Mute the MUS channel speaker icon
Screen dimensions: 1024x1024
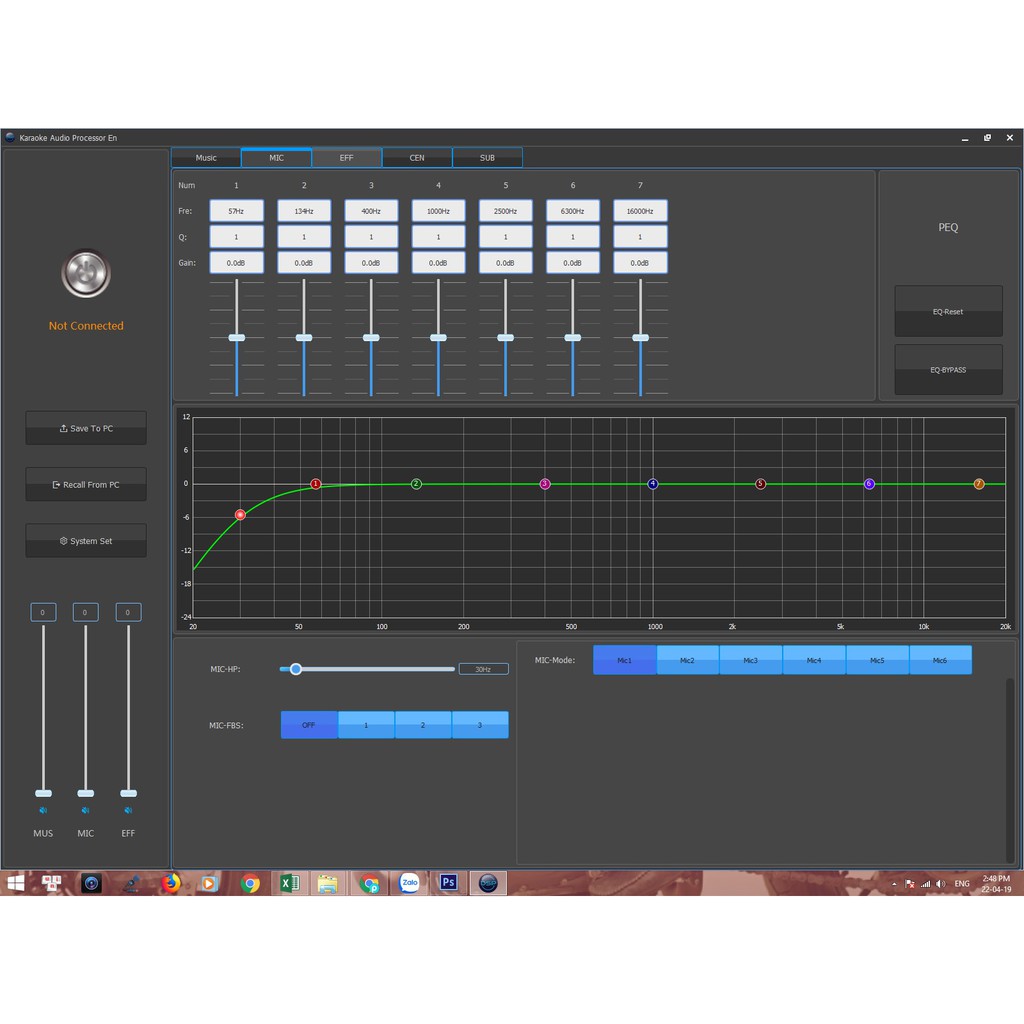[x=43, y=811]
